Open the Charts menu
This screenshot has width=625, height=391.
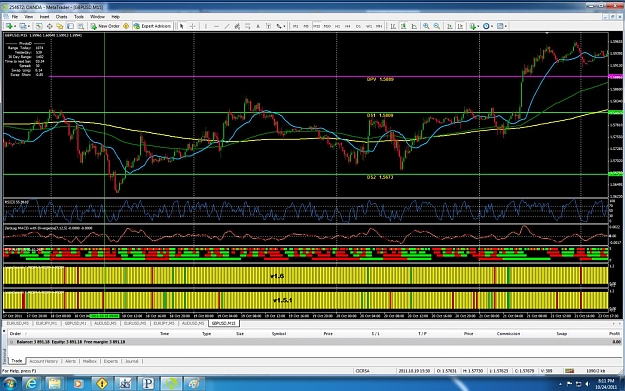click(61, 17)
